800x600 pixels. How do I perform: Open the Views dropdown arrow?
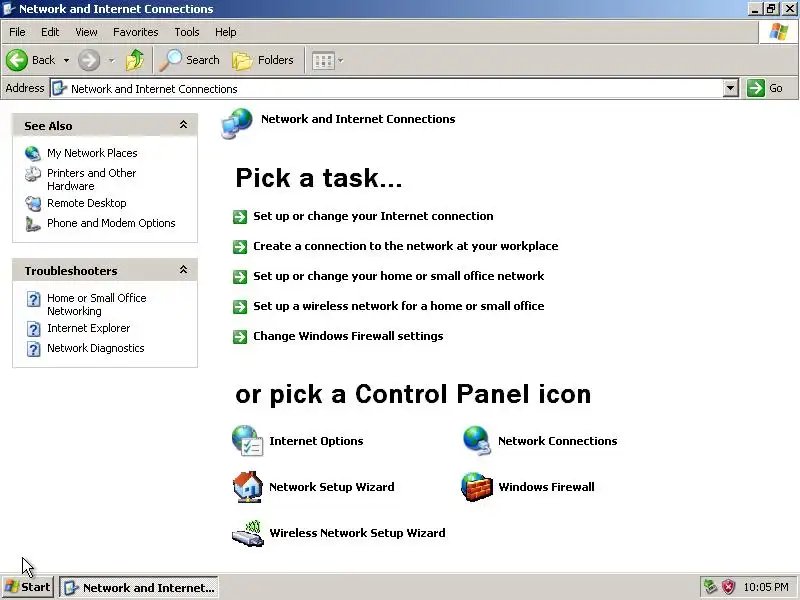click(341, 61)
